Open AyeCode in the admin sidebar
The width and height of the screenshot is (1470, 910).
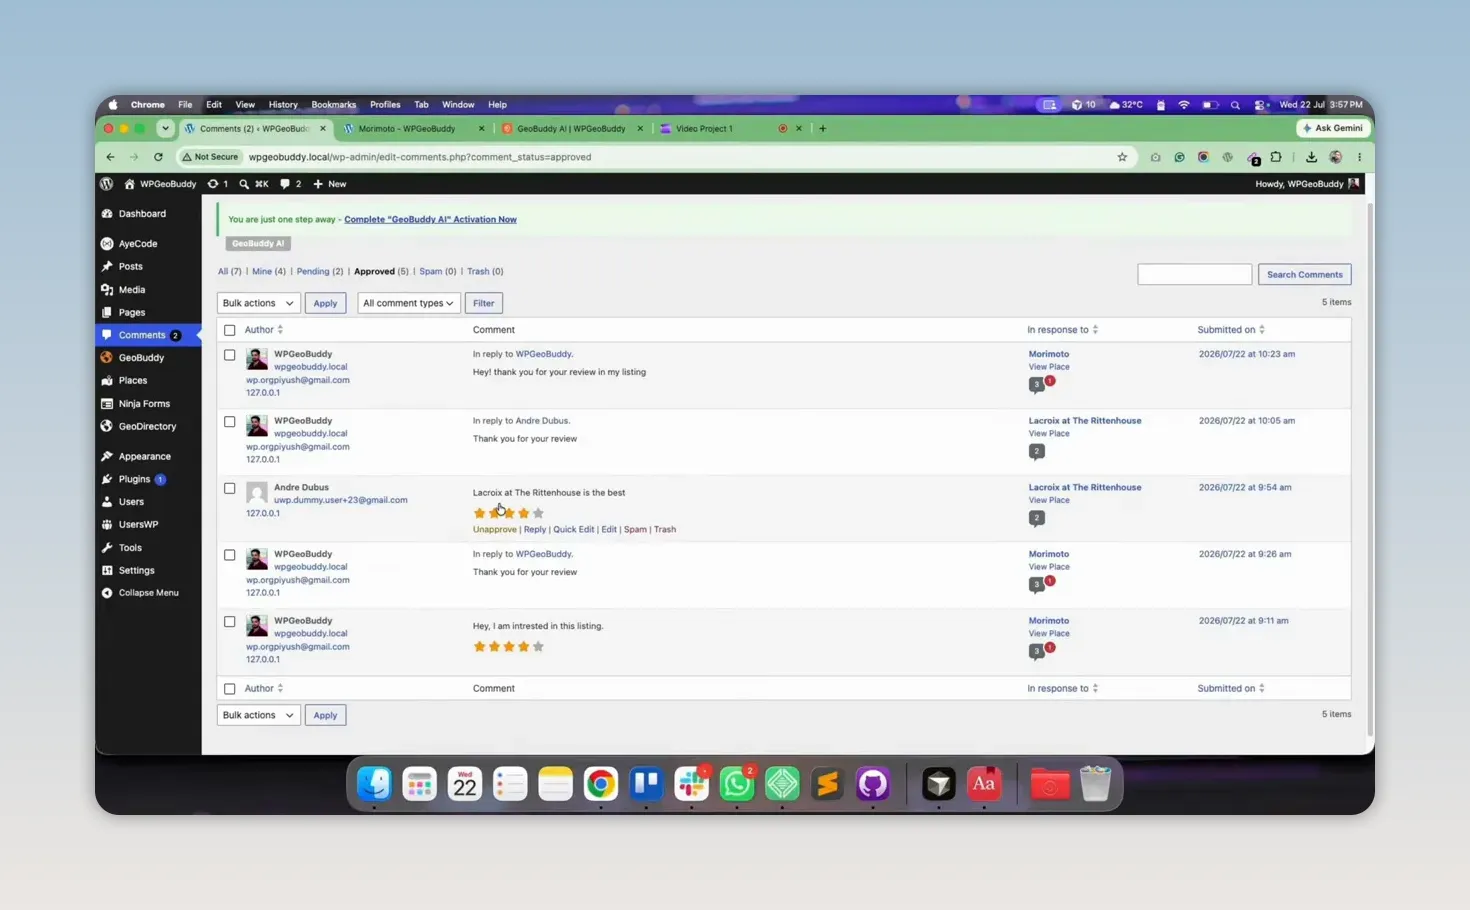[138, 244]
